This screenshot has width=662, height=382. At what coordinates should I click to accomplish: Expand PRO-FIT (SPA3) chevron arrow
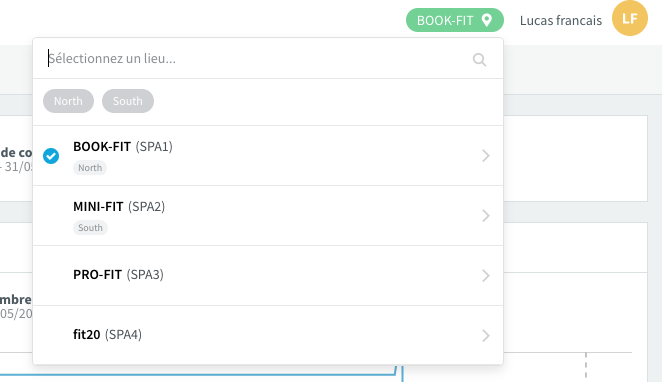pyautogui.click(x=486, y=276)
